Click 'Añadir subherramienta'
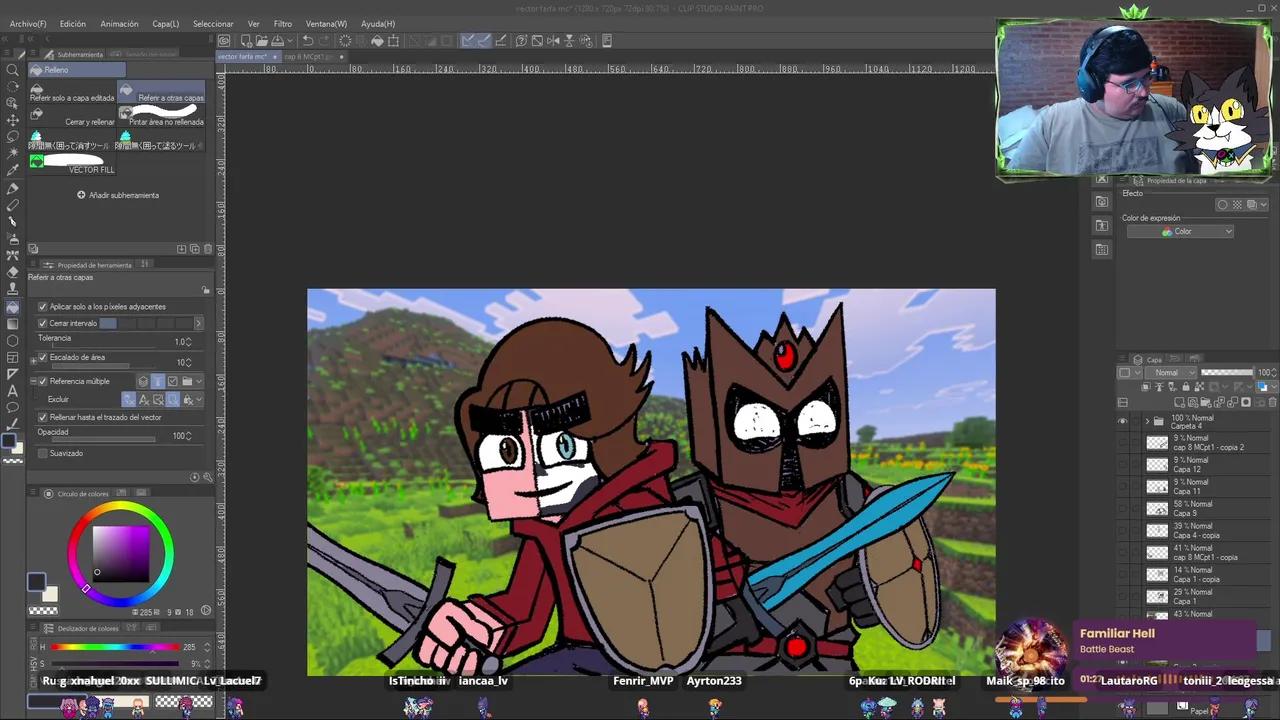 [118, 195]
